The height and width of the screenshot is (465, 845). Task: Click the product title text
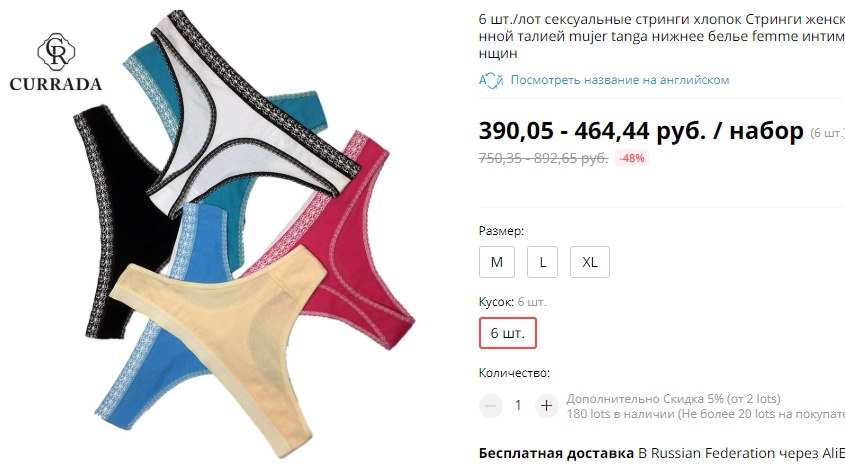click(662, 36)
